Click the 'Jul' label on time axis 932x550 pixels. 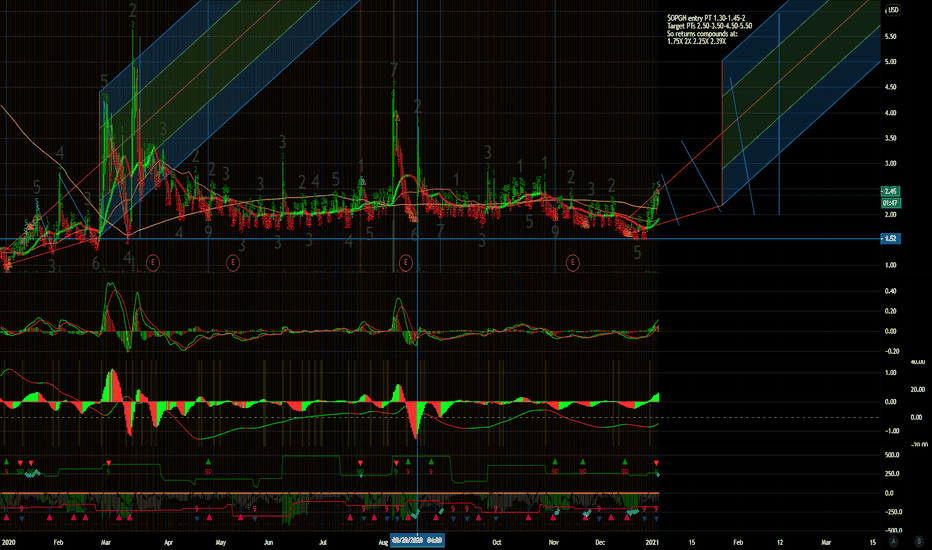coord(323,542)
